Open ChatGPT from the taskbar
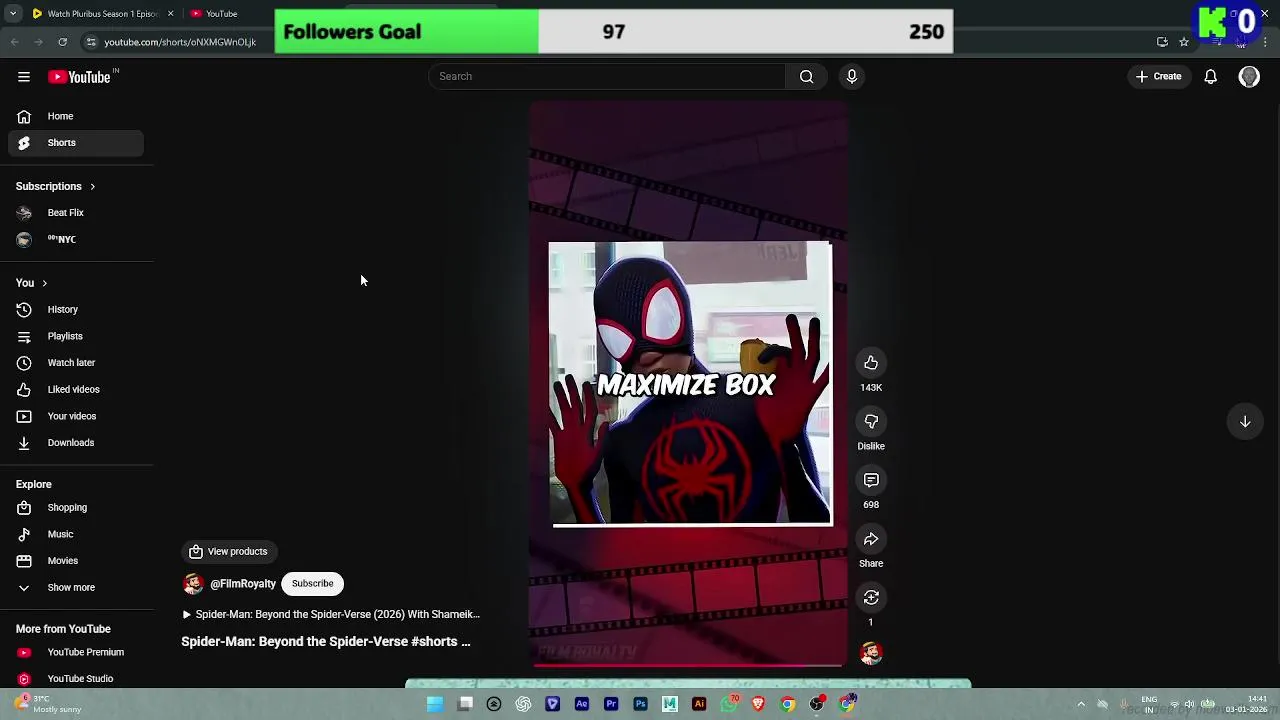 523,704
